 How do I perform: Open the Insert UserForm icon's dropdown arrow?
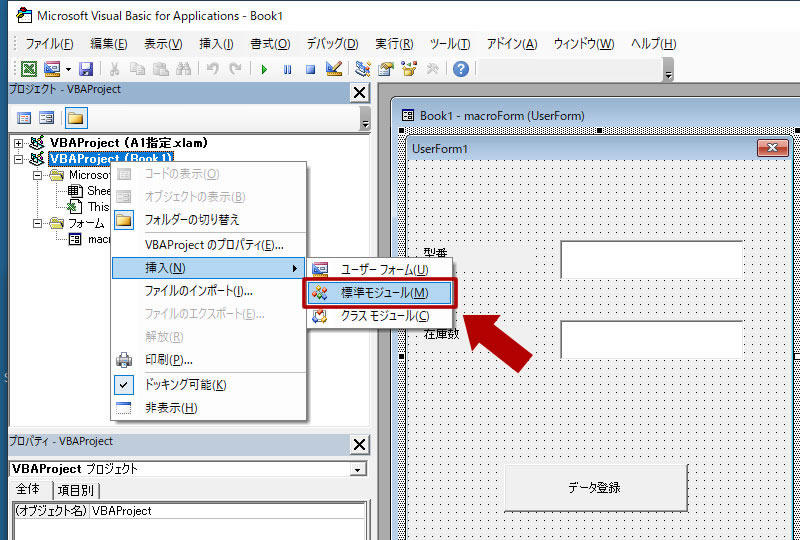click(x=67, y=69)
